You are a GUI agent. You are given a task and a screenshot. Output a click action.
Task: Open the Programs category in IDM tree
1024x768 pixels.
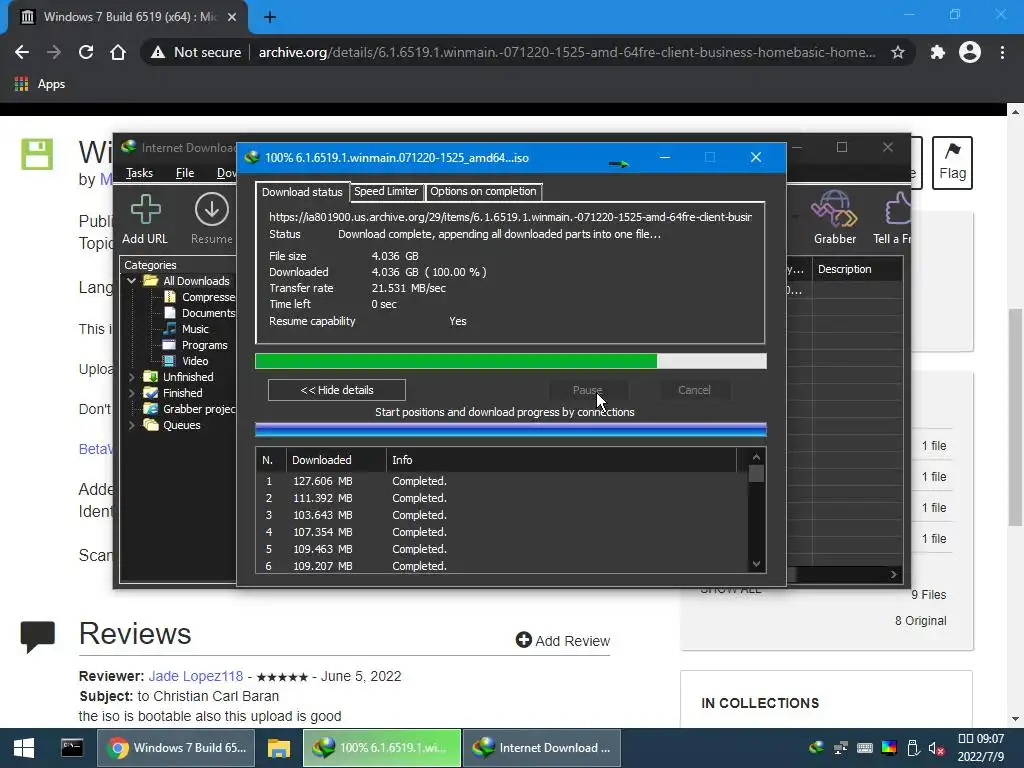[204, 345]
